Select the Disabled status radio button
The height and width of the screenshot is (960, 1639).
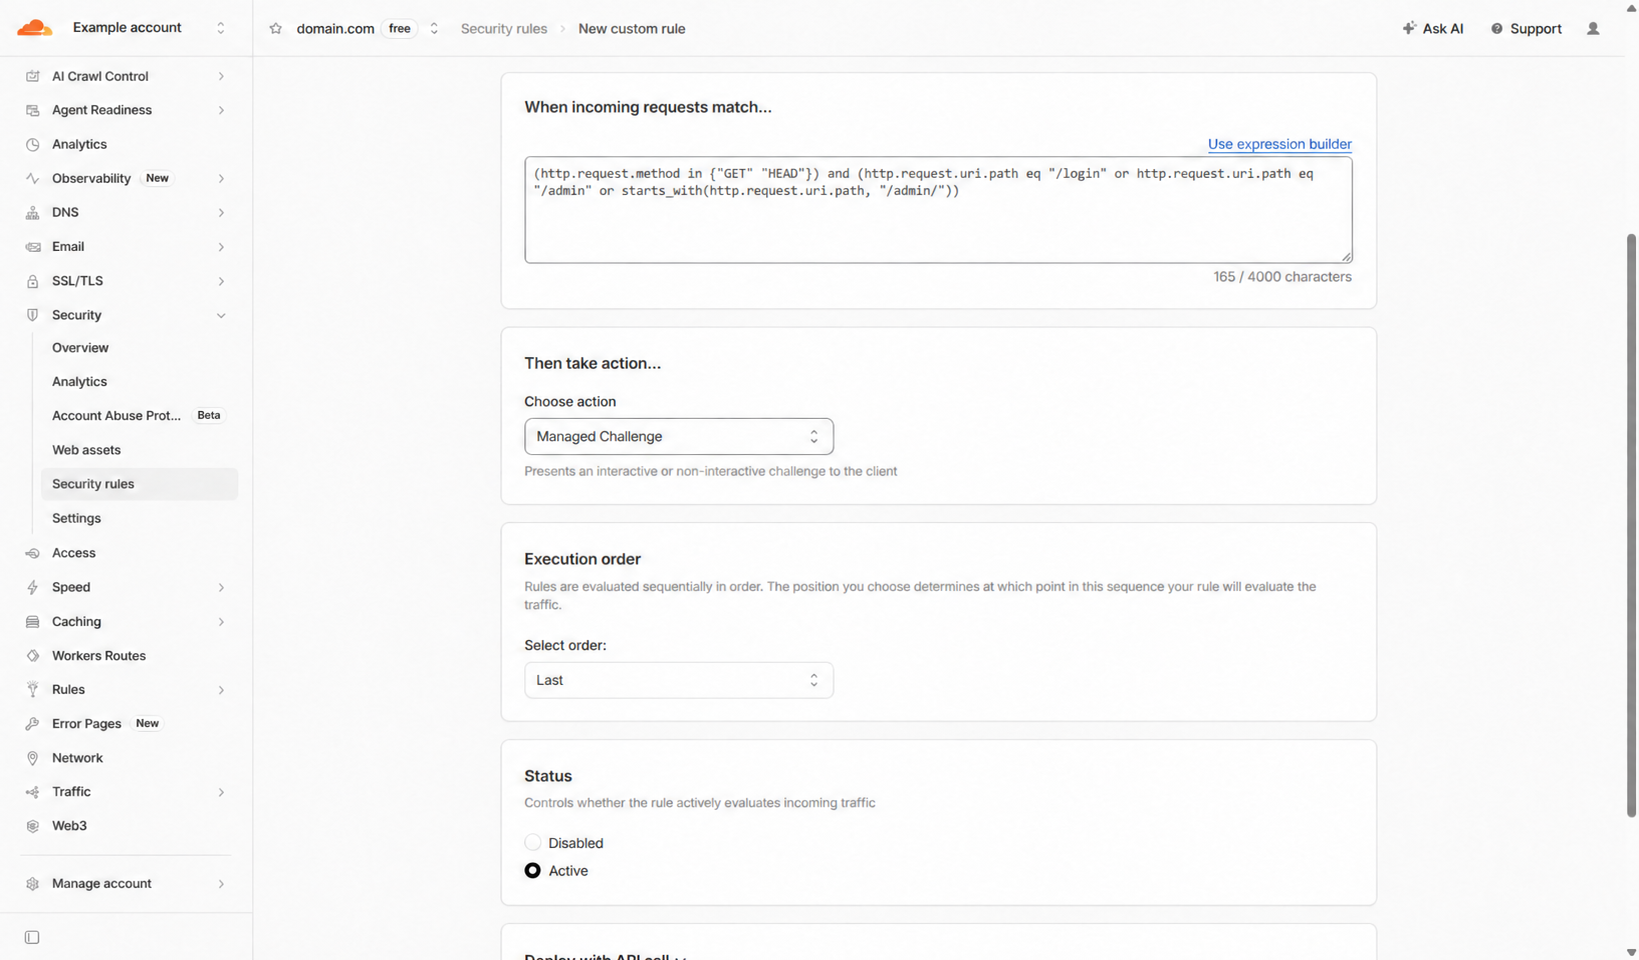[x=533, y=843]
